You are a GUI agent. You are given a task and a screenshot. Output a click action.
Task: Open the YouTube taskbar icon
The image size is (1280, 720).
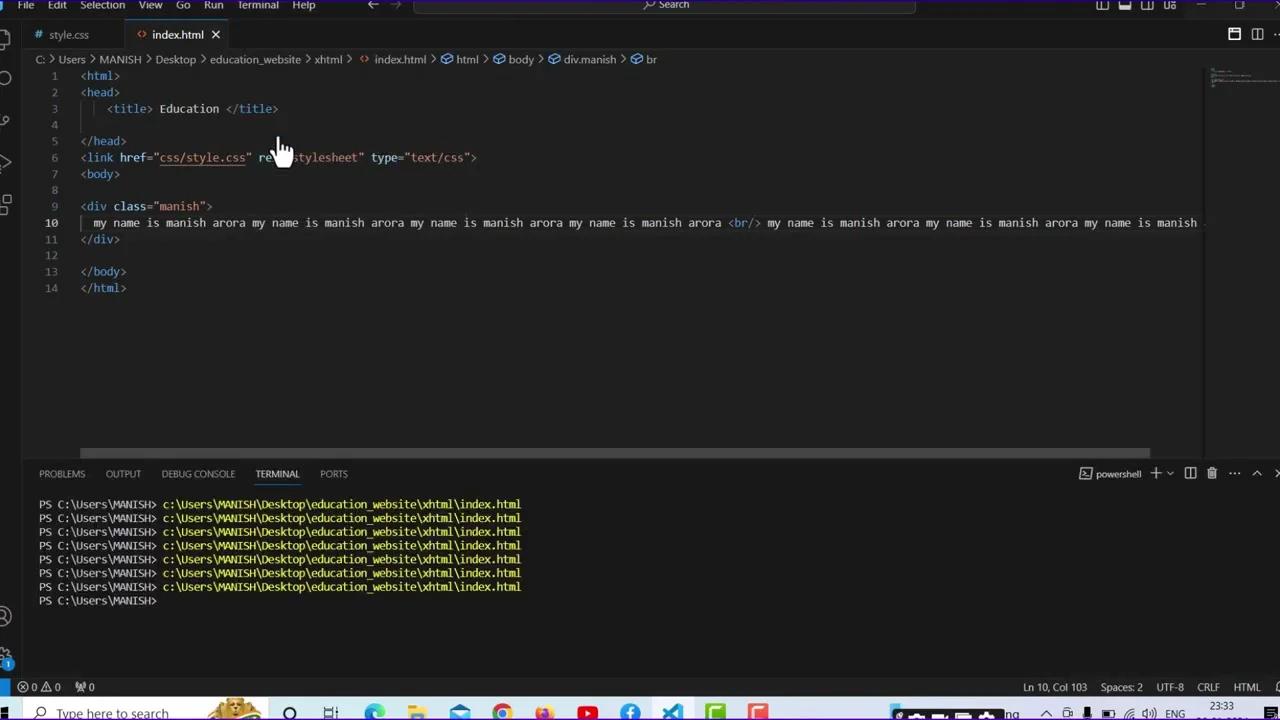pyautogui.click(x=587, y=713)
